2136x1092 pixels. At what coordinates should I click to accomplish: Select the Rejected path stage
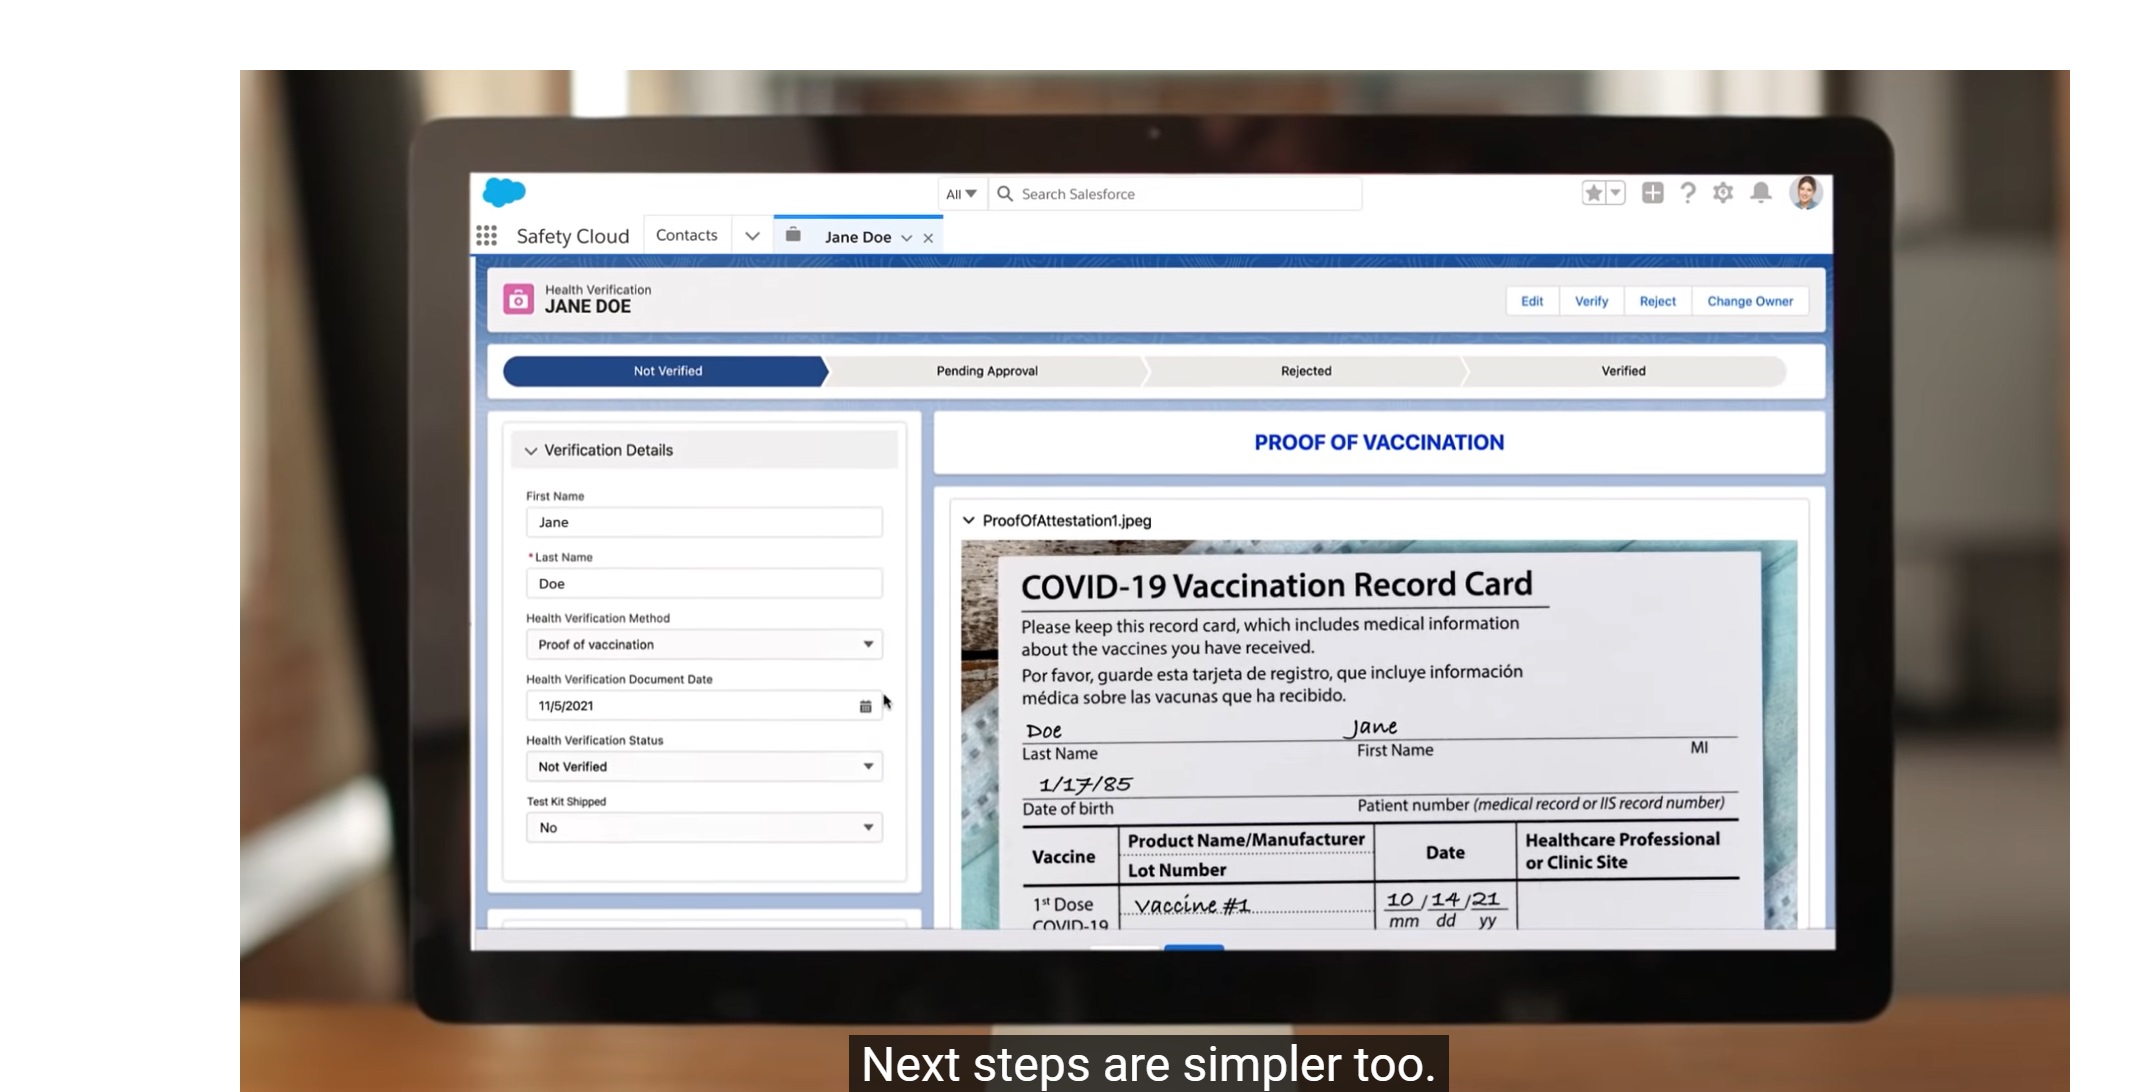(1306, 371)
